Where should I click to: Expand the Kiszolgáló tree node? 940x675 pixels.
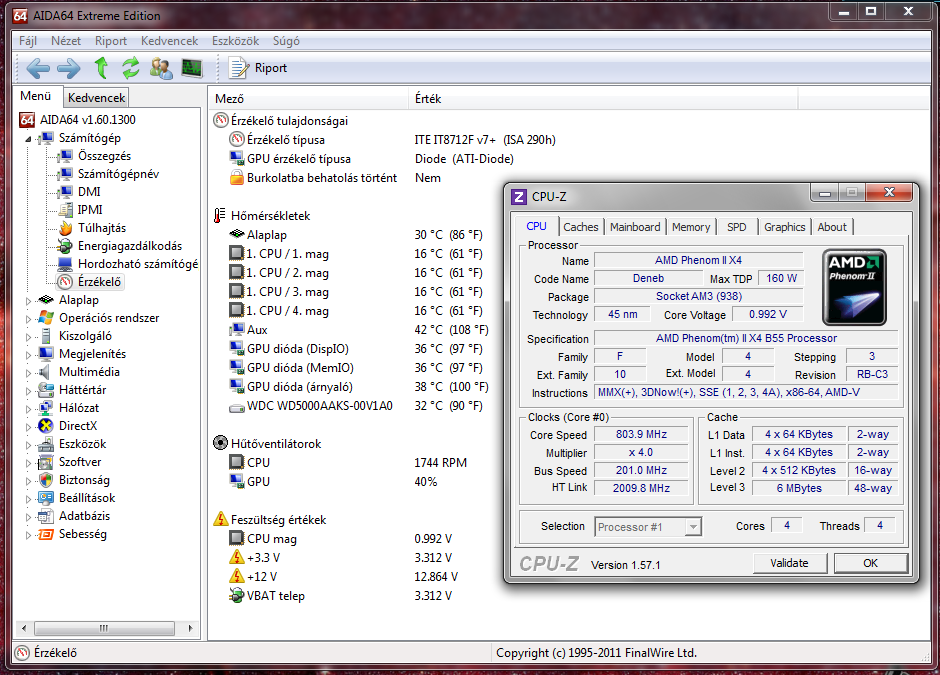[28, 336]
